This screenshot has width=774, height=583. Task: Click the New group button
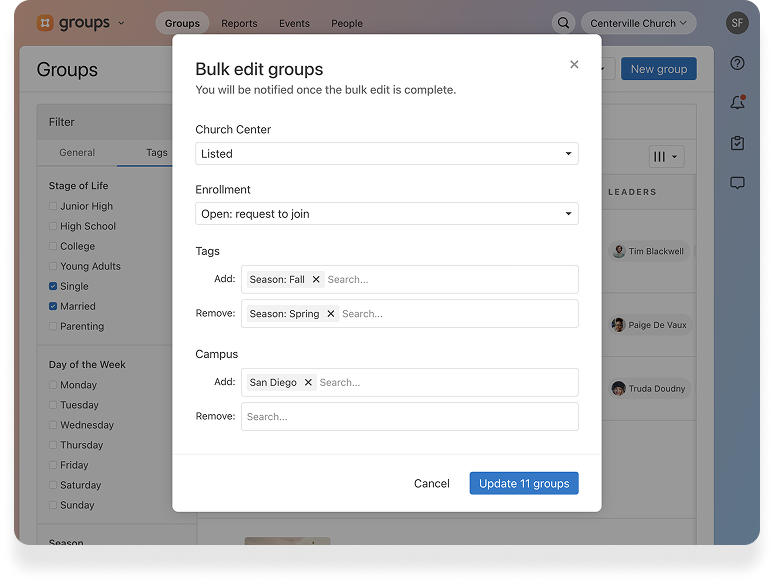(658, 69)
